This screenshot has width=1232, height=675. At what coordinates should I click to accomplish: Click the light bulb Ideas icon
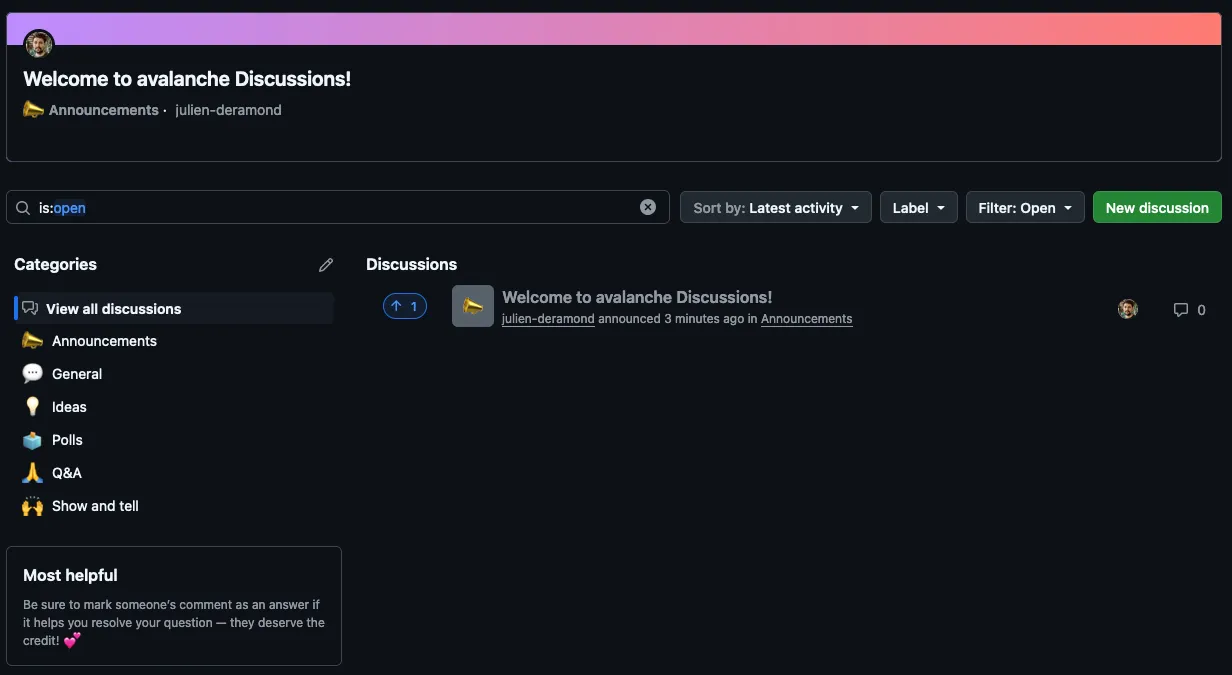click(33, 407)
